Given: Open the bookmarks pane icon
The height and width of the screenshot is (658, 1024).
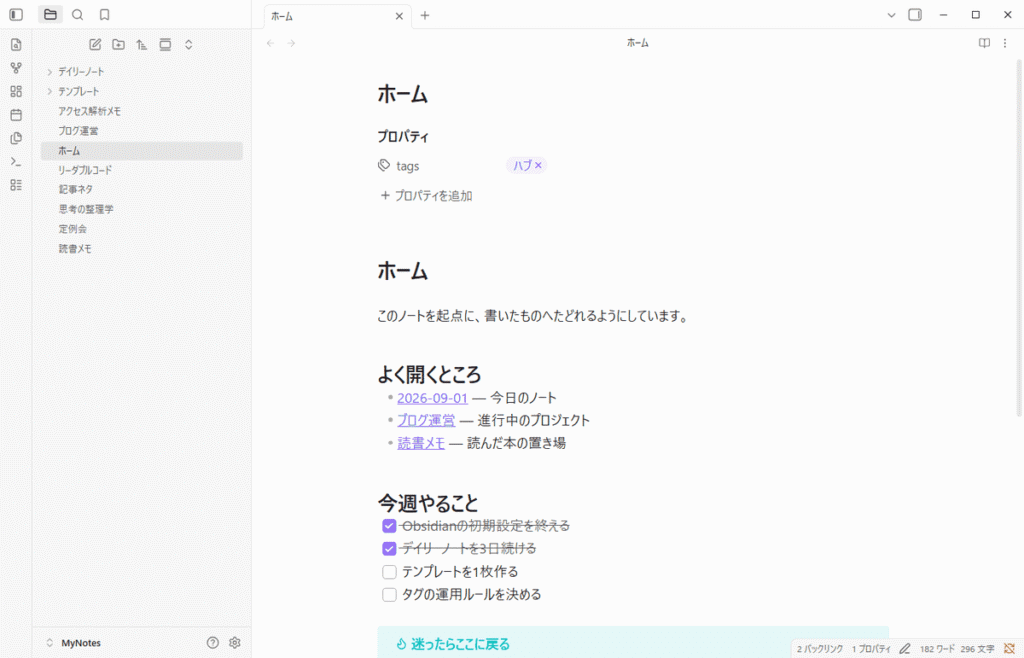Looking at the screenshot, I should pos(104,14).
